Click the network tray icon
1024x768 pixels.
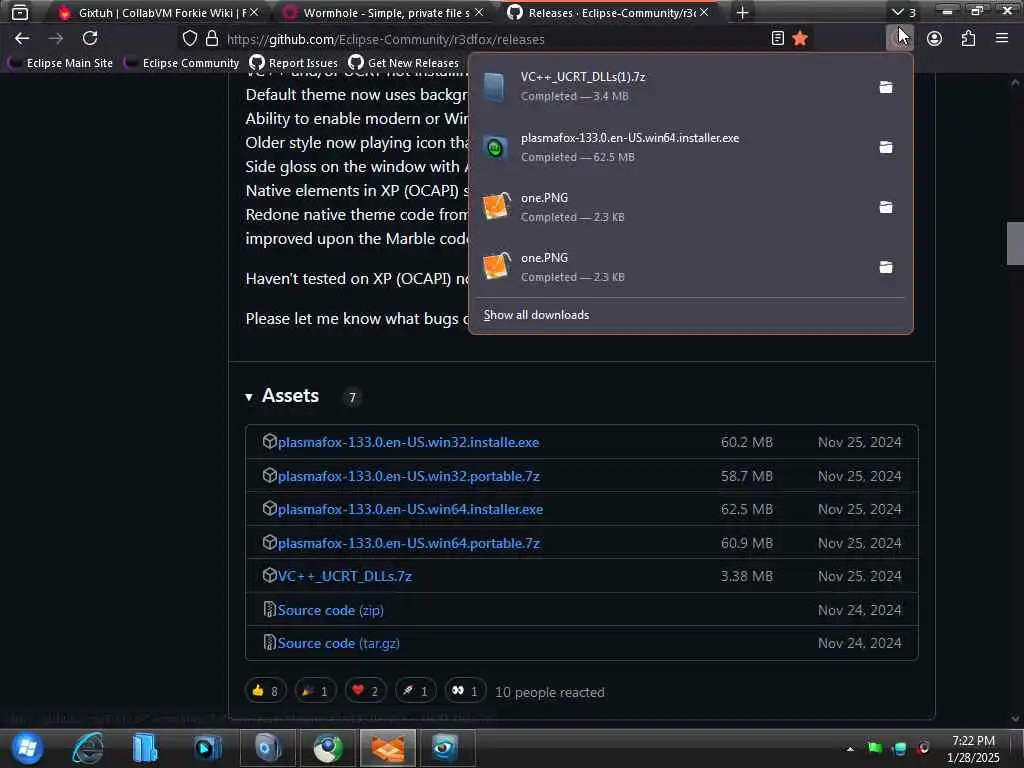(899, 748)
